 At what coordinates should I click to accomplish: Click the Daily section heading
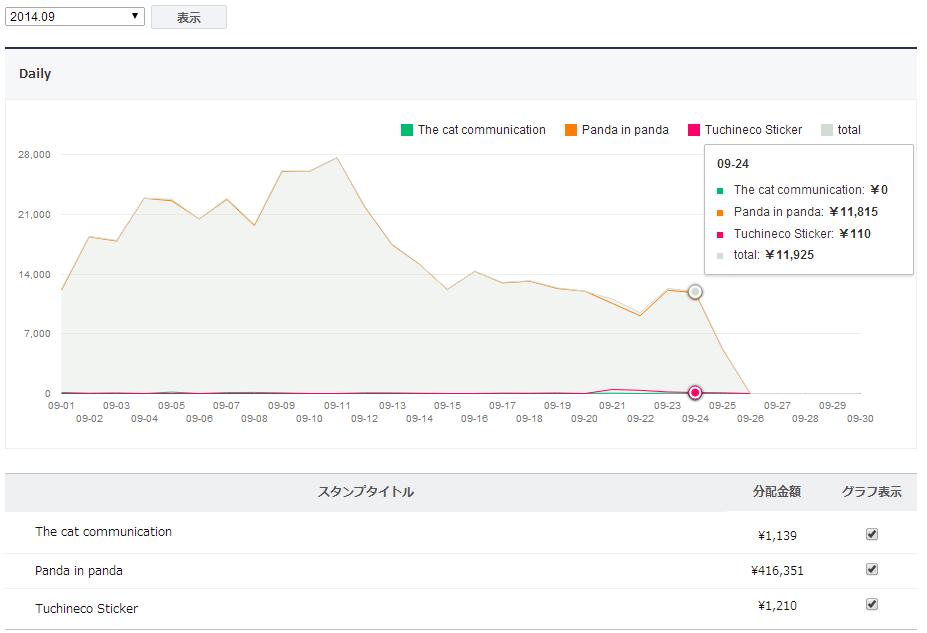click(x=35, y=74)
